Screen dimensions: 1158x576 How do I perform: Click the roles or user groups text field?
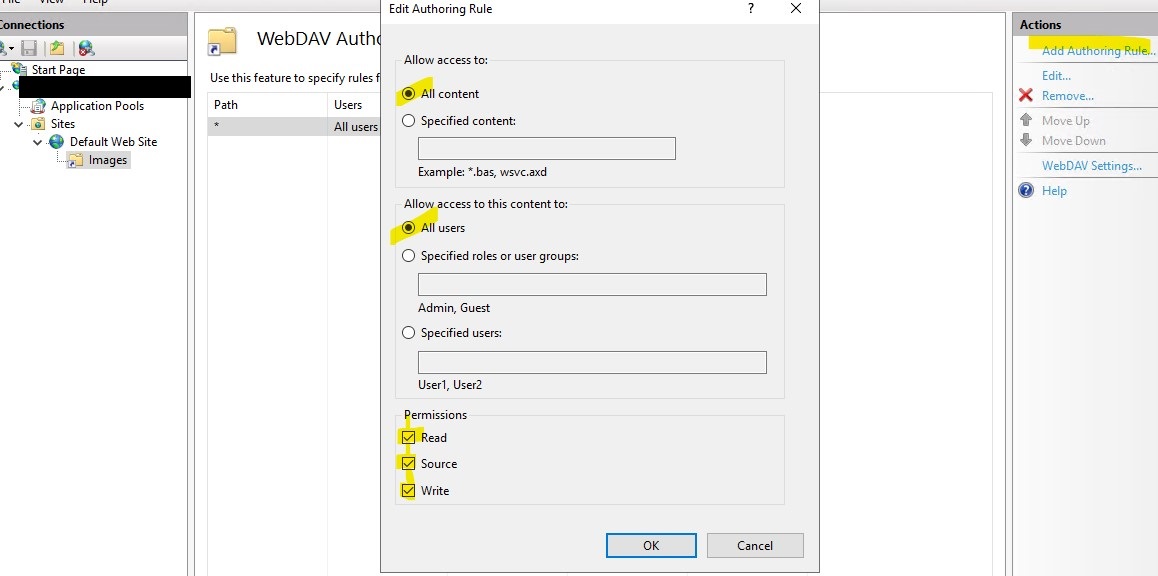click(592, 284)
